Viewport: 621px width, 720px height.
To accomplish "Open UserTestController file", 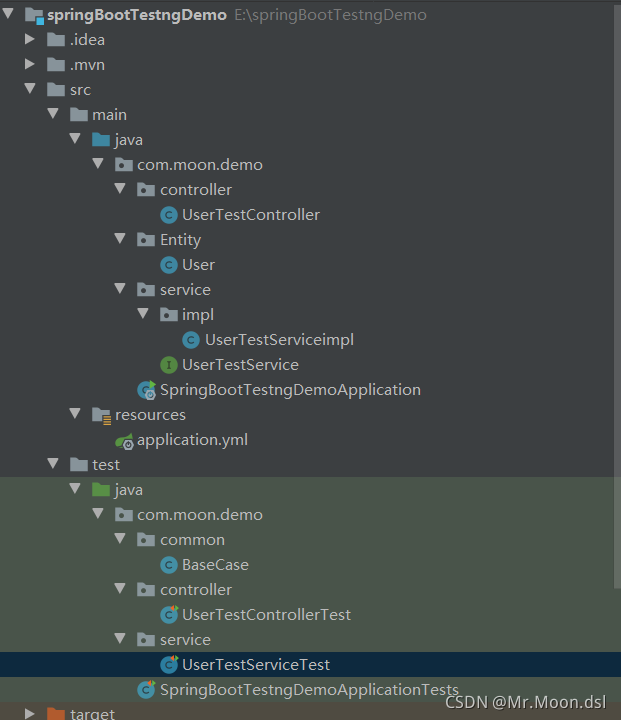I will (251, 215).
